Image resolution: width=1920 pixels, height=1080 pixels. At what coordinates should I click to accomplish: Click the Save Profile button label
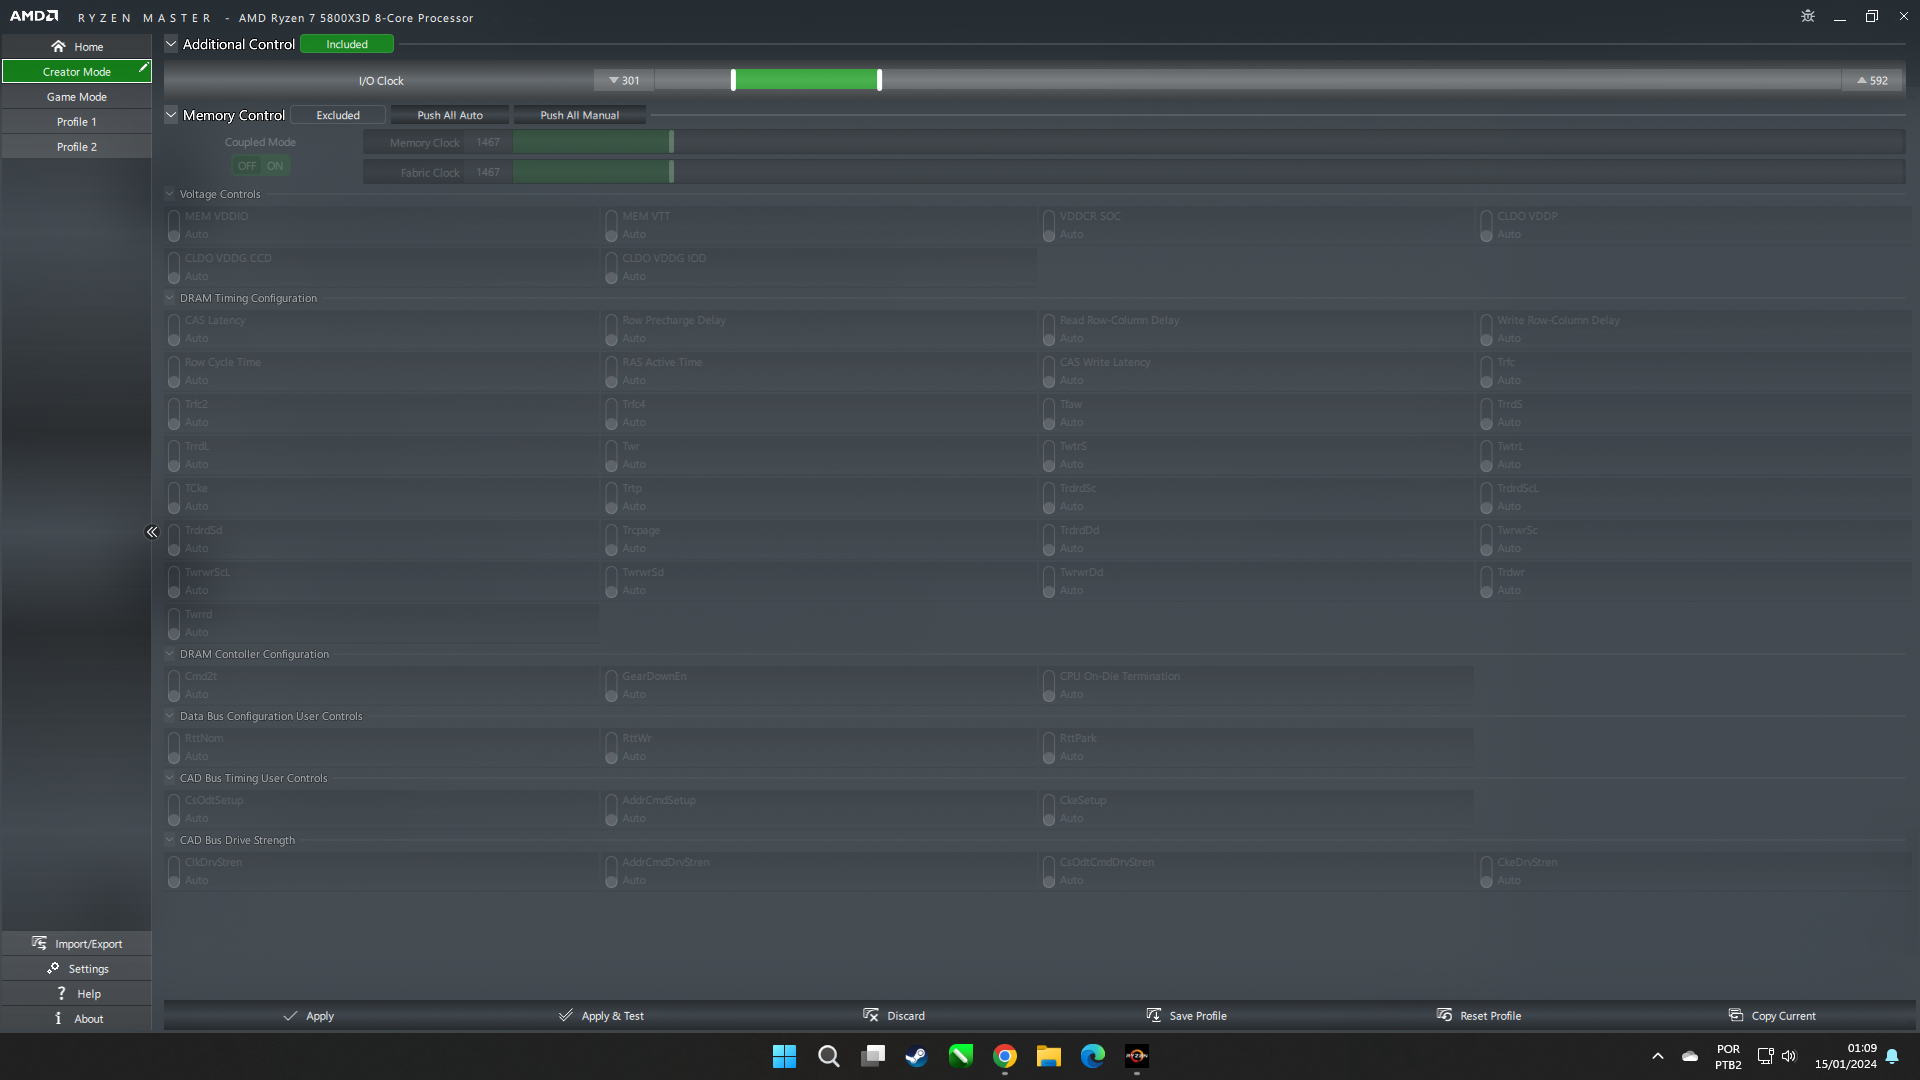(x=1198, y=1016)
